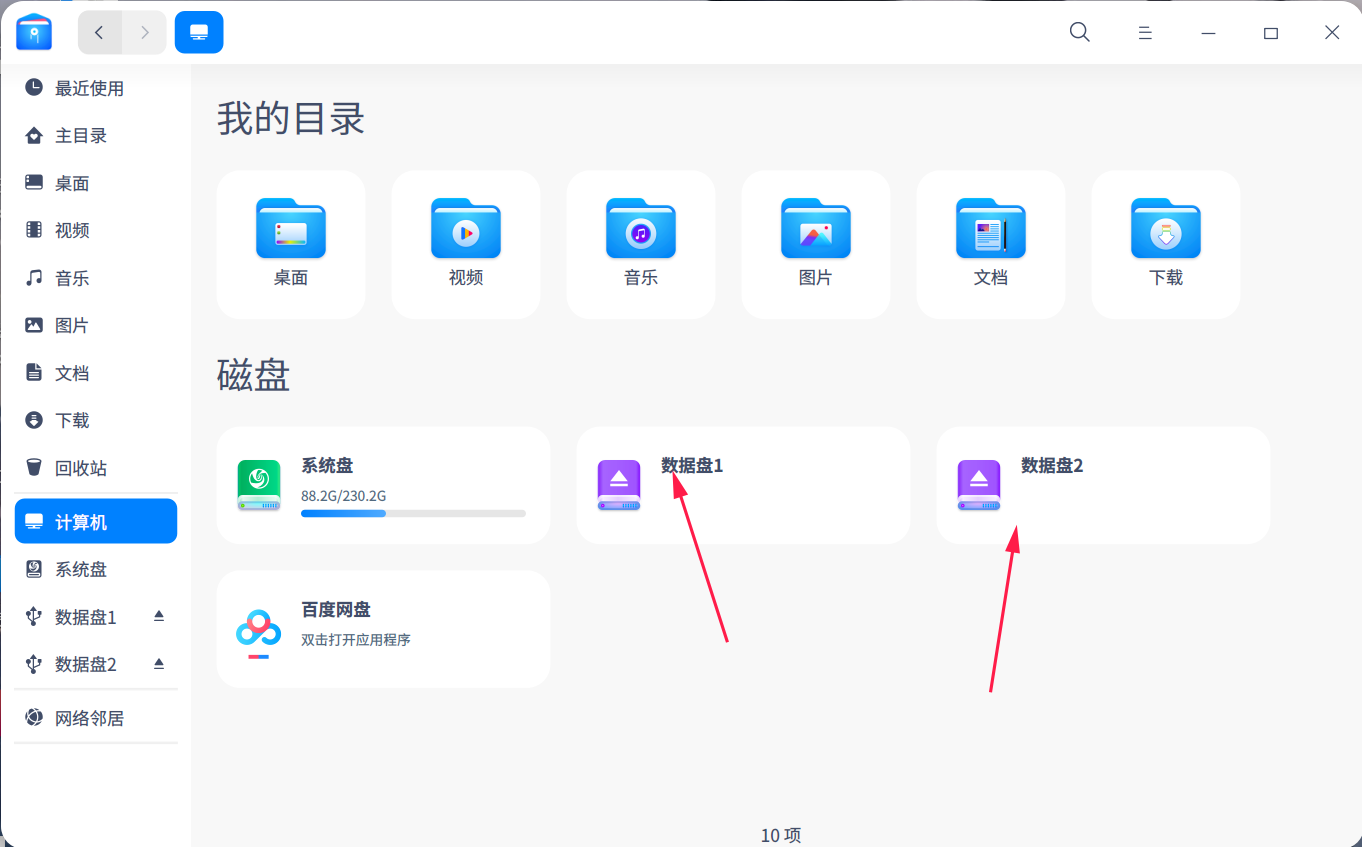Open the view options menu icon
Image resolution: width=1362 pixels, height=847 pixels.
pos(1144,32)
